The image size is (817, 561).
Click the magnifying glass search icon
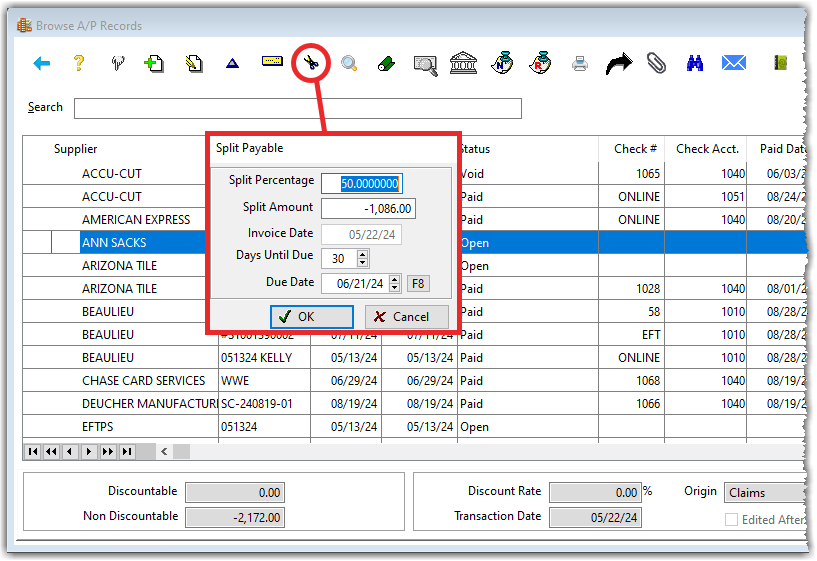point(349,64)
